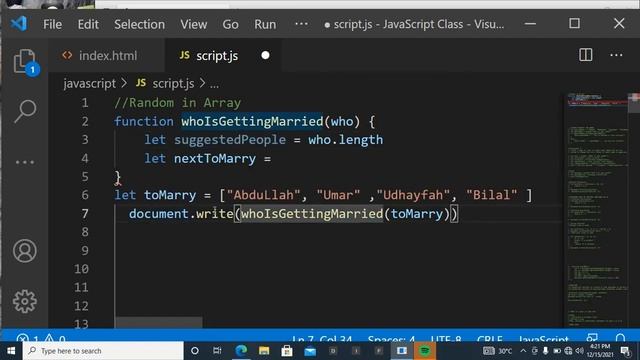The width and height of the screenshot is (640, 360).
Task: Open the Windows Start menu
Action: (11, 351)
